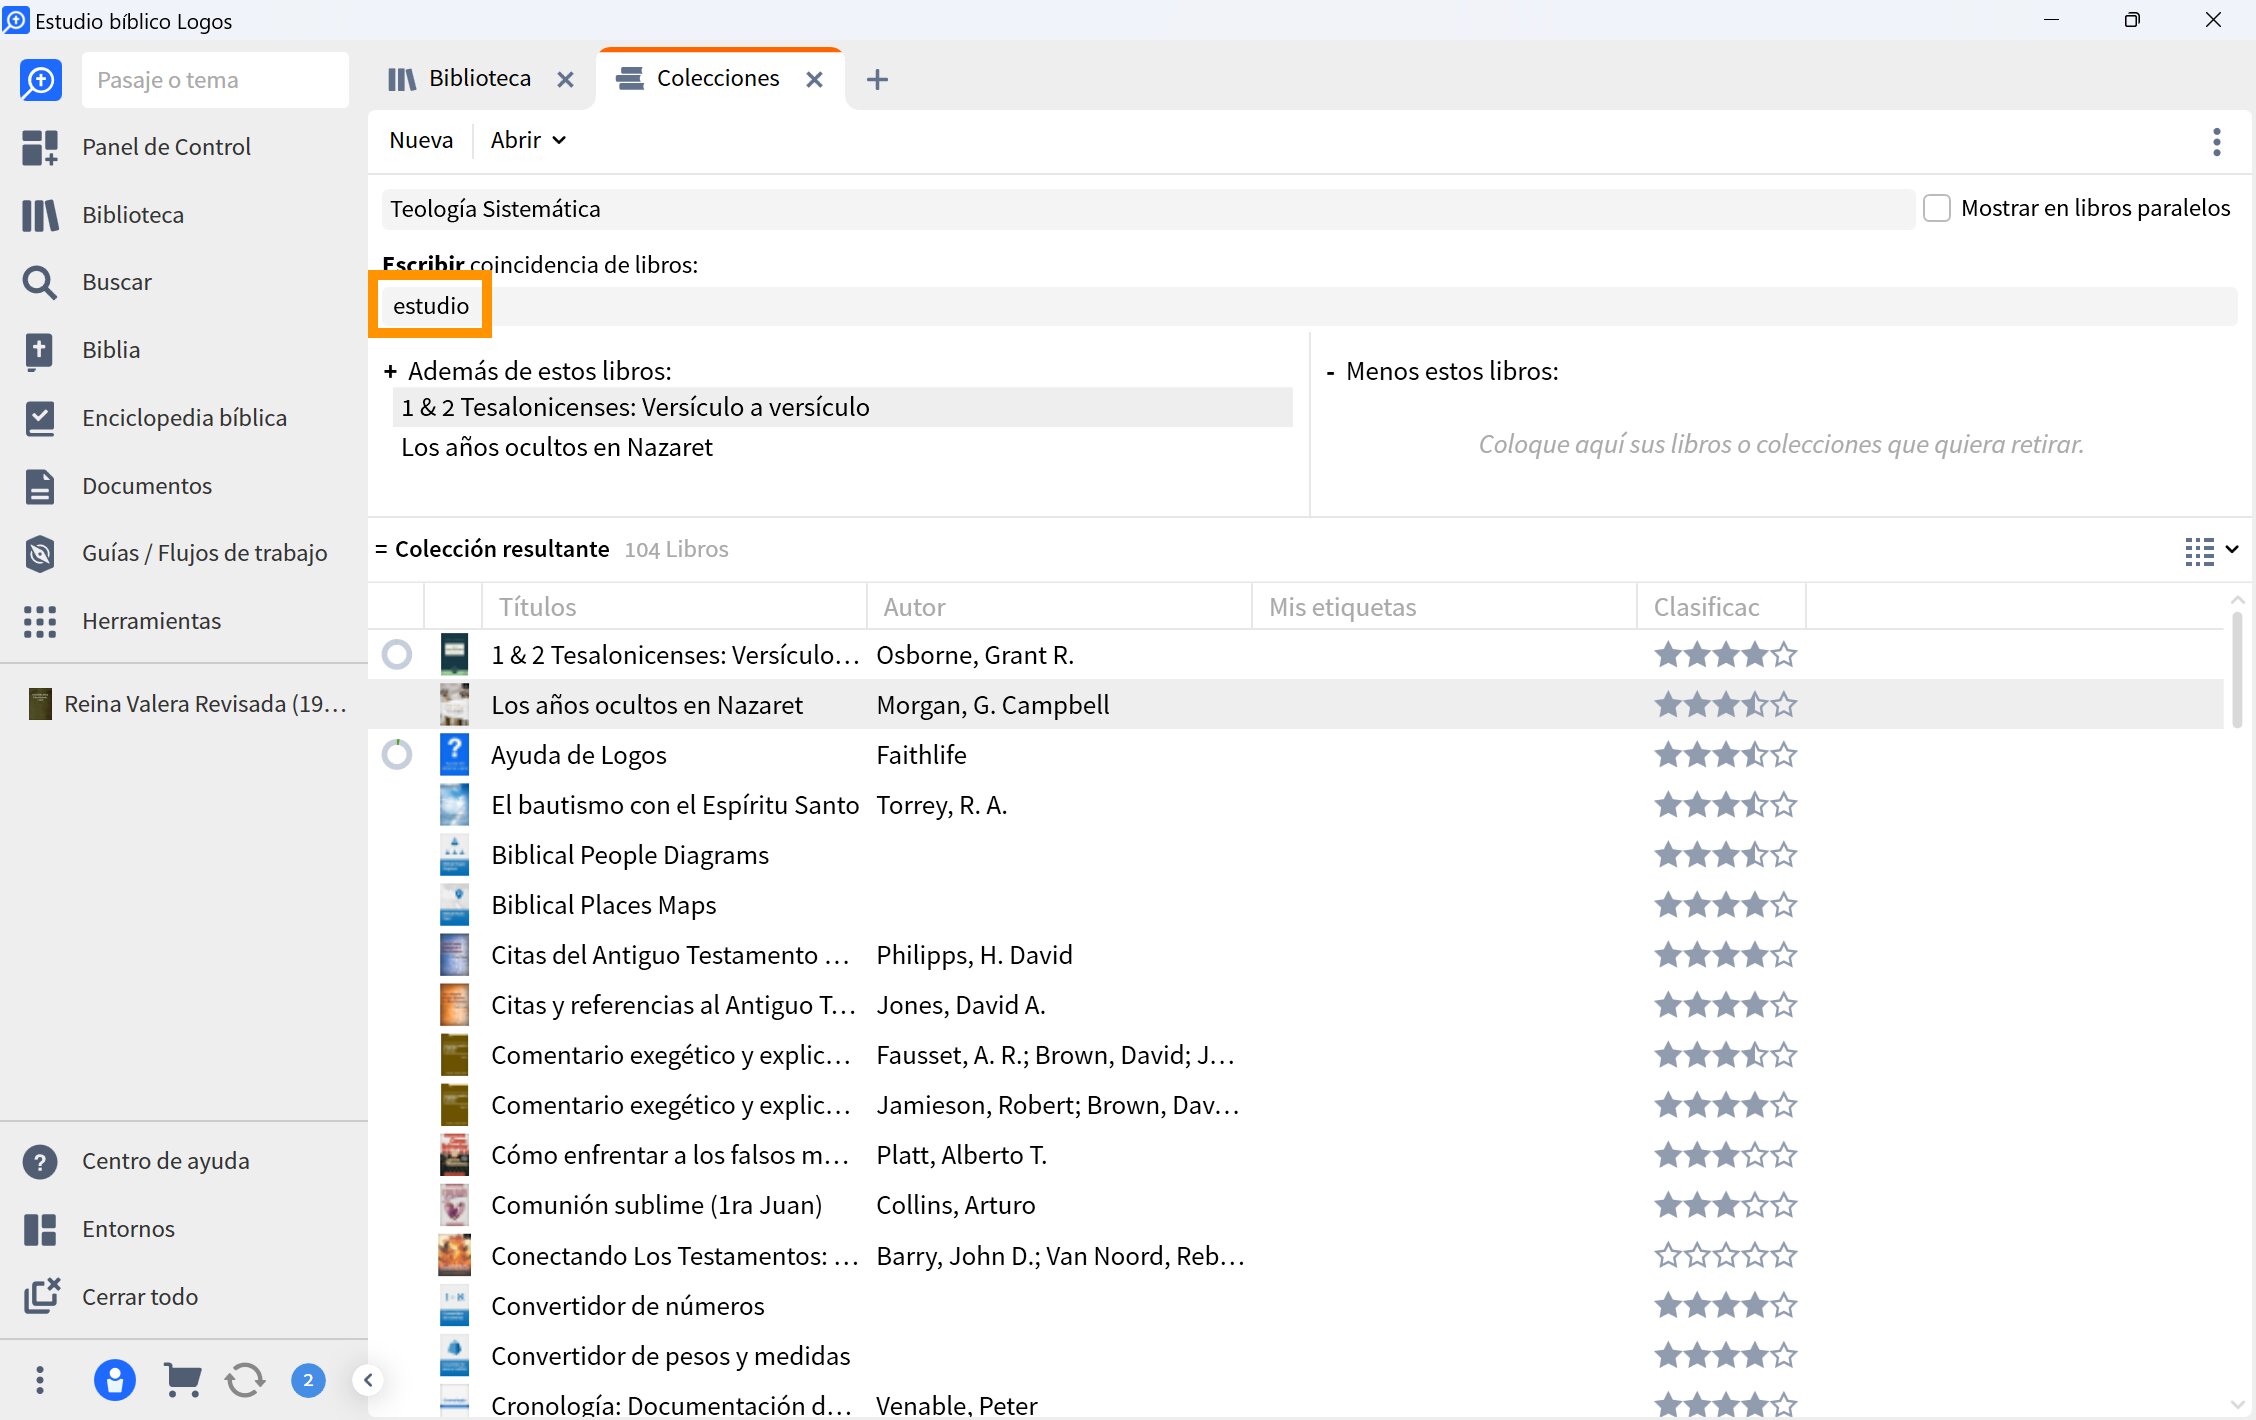
Task: Open Colecciones panel three-dot menu
Action: (x=2217, y=142)
